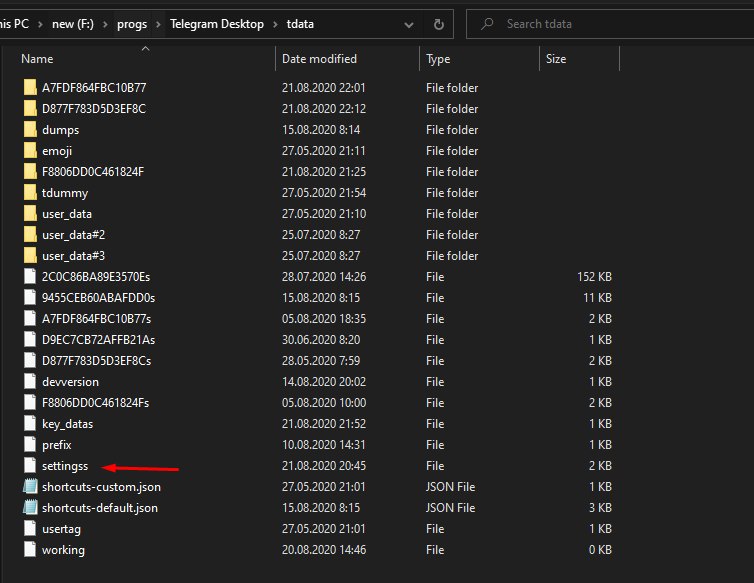Click the date 28.07.2020 14:26

324,277
